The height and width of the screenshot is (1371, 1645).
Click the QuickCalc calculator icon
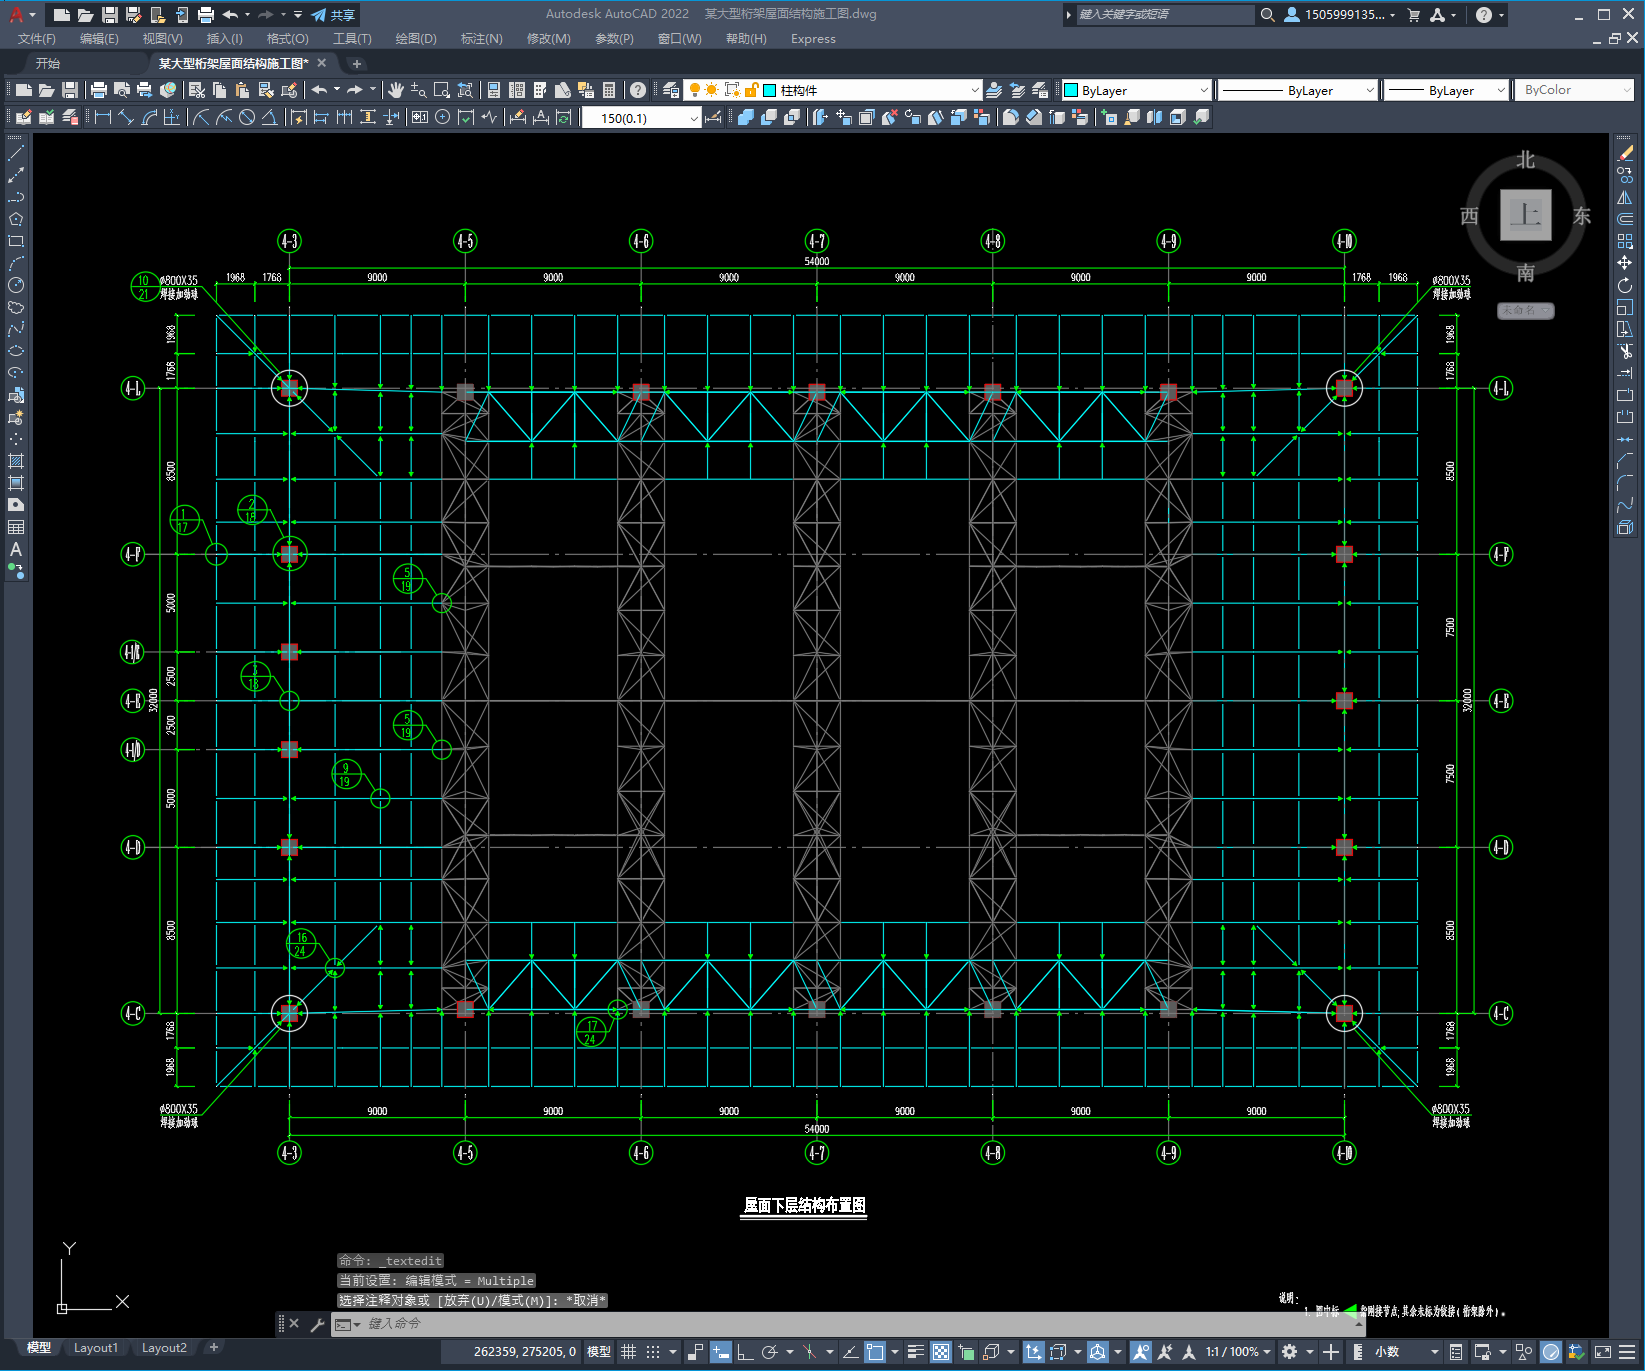point(608,90)
